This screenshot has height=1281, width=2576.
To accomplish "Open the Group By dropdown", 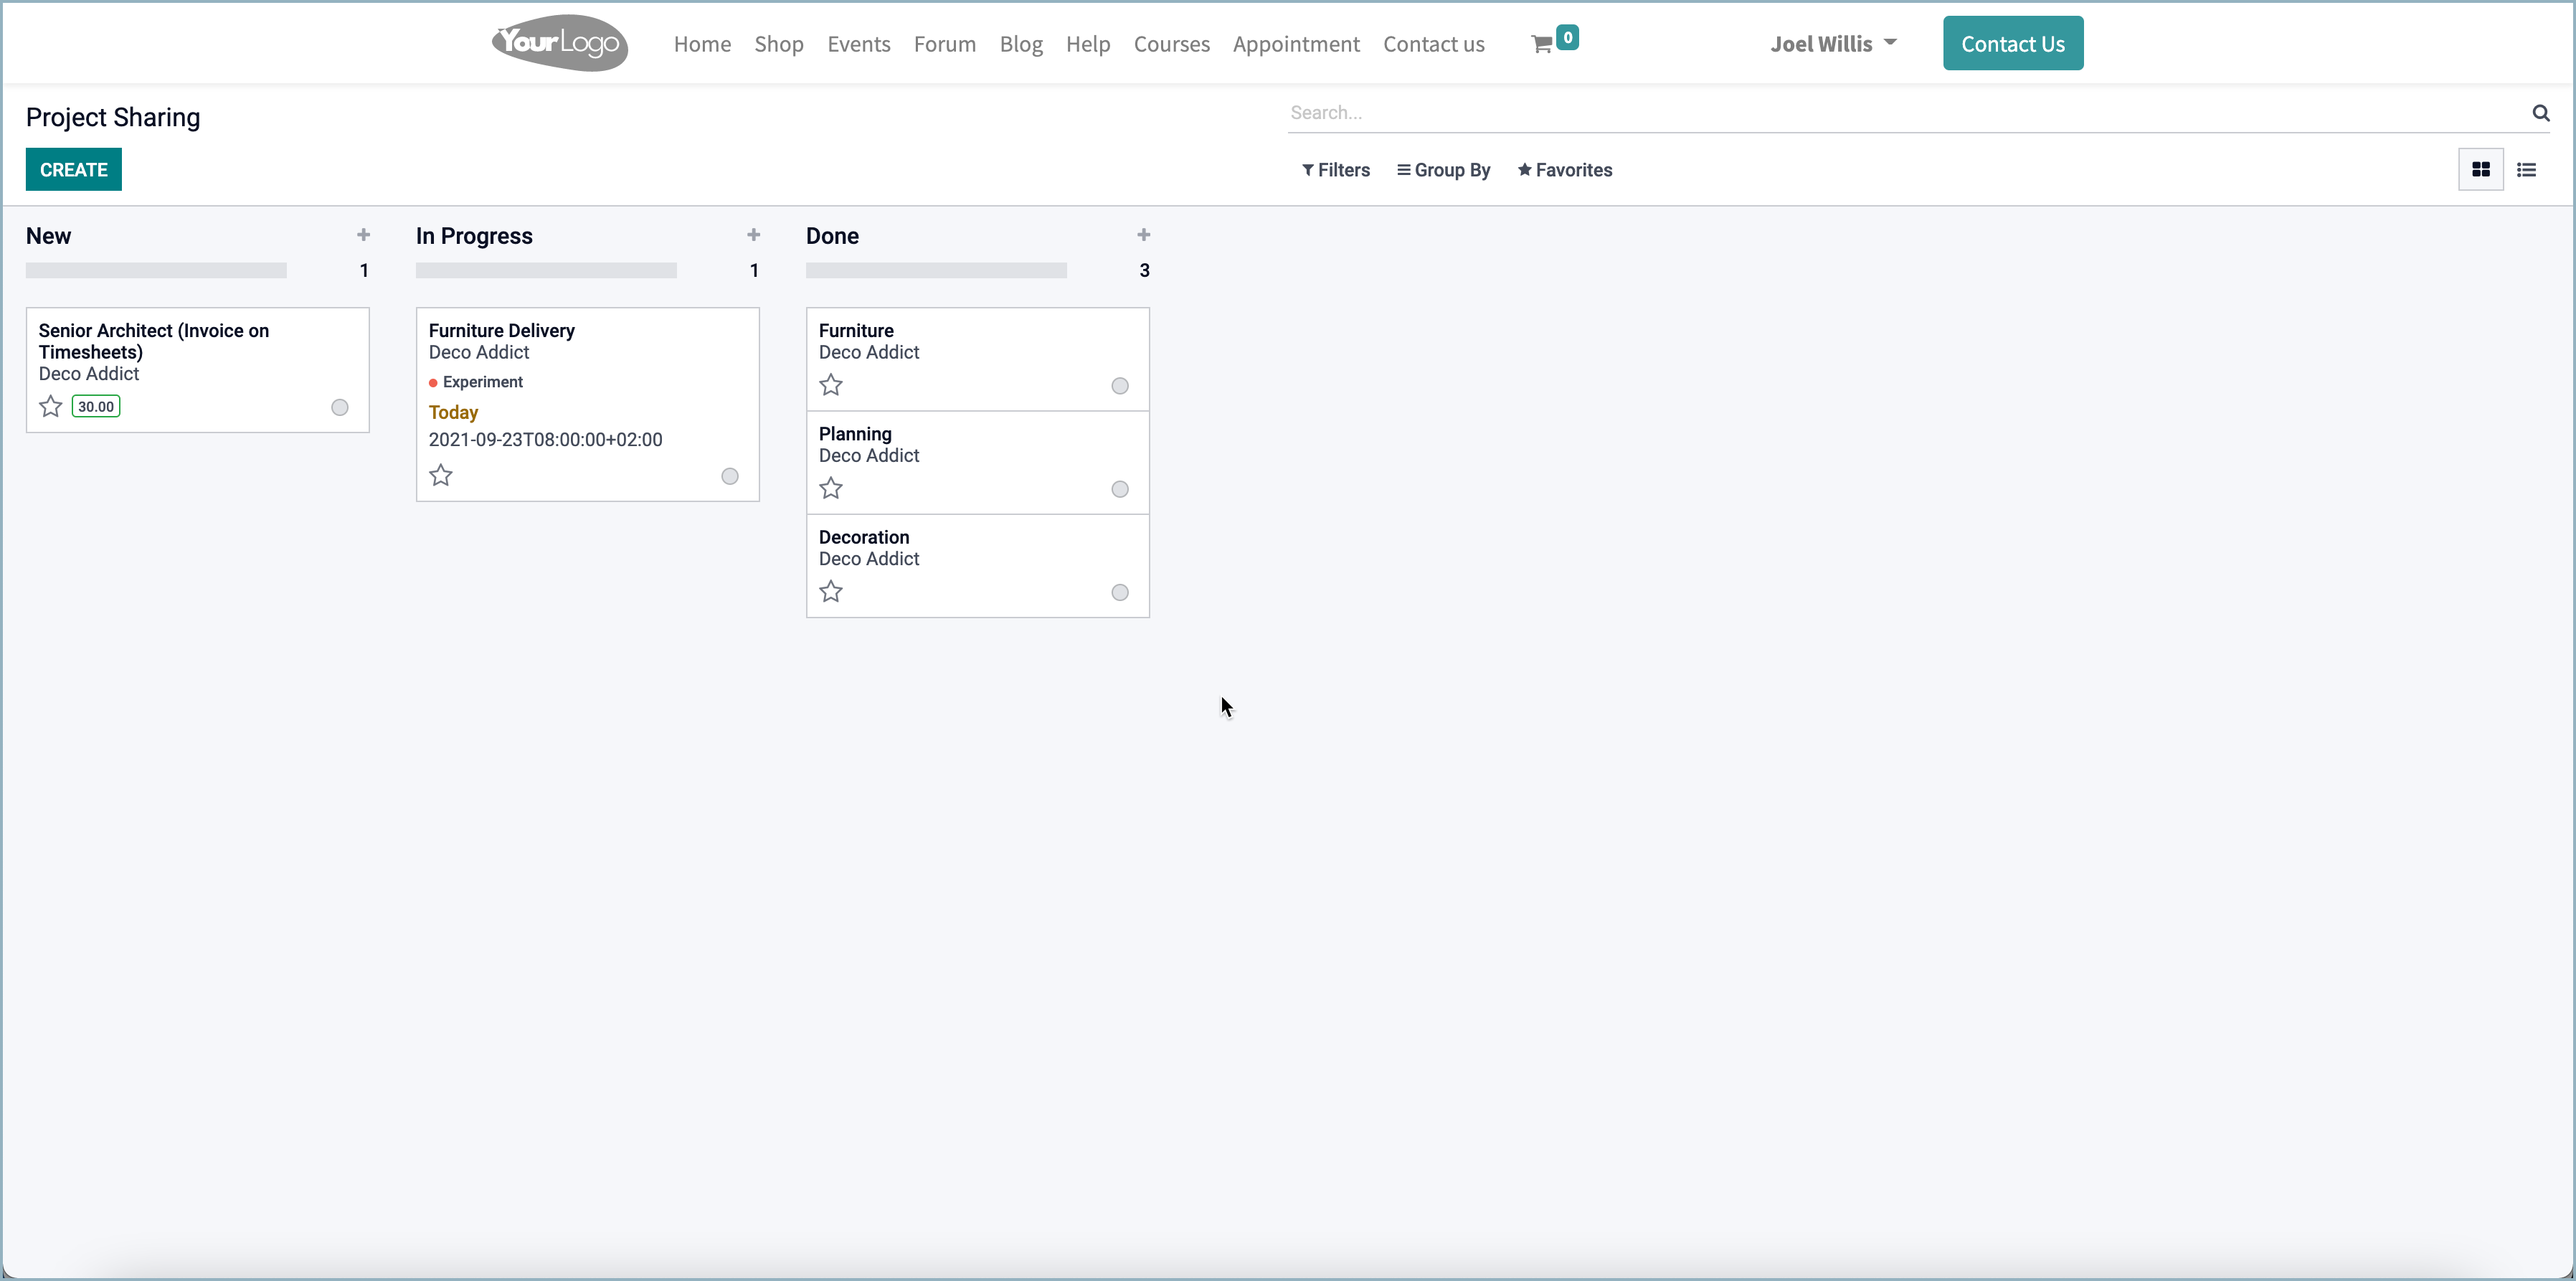I will (x=1443, y=169).
